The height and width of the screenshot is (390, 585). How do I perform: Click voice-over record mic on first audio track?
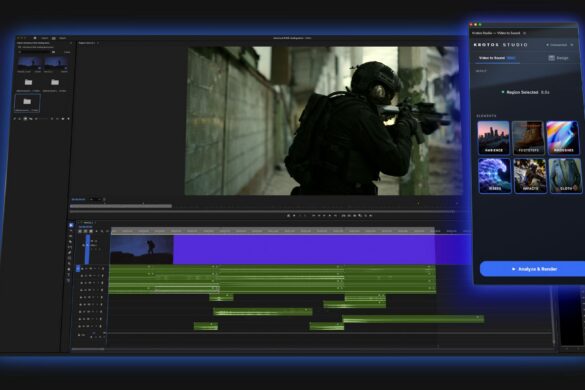(x=102, y=269)
